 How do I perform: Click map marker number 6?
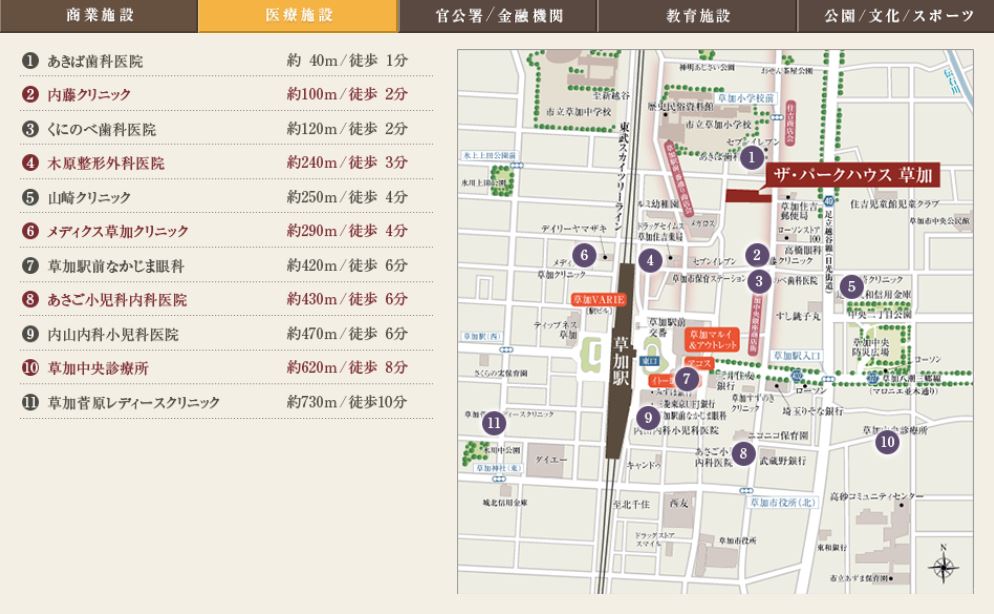click(x=584, y=255)
